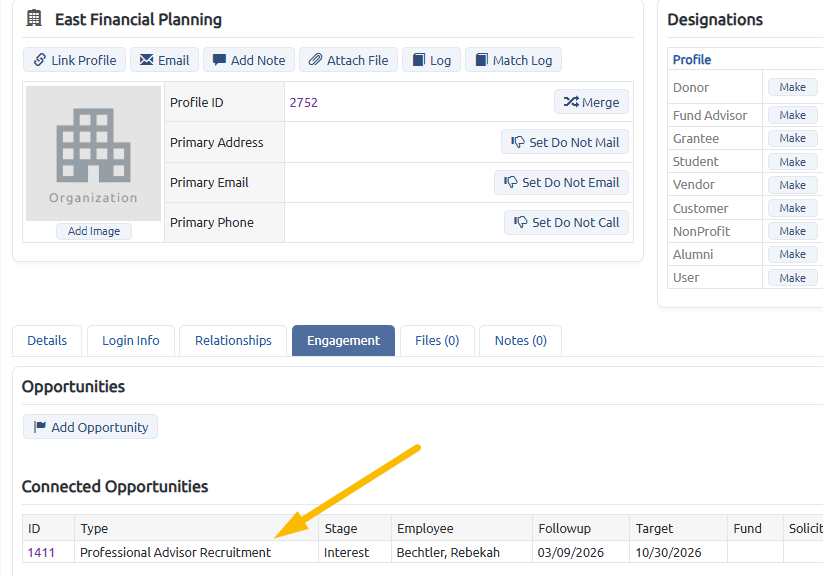This screenshot has height=577, width=823.
Task: Make this profile a Vendor
Action: [792, 185]
